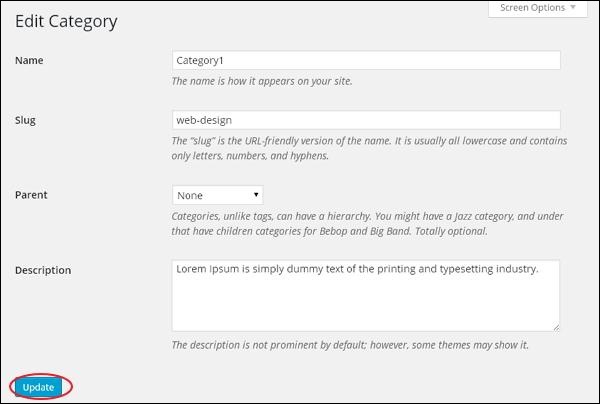
Task: Click the Screen Options arrow icon
Action: click(572, 8)
